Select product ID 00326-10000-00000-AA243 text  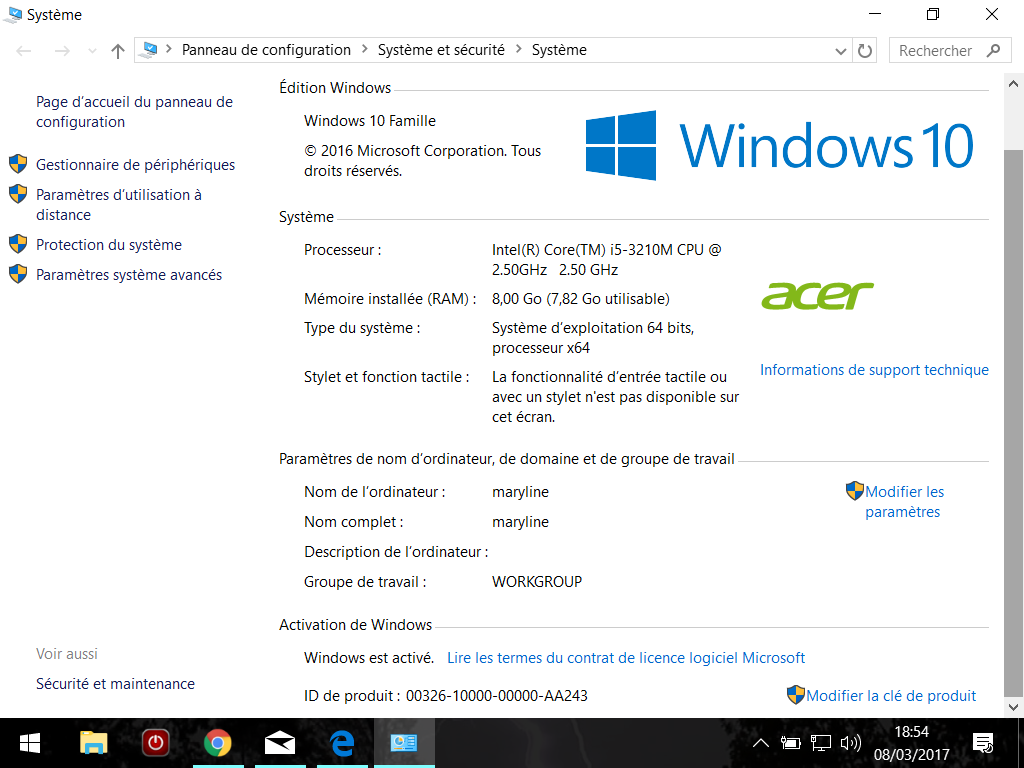[x=496, y=696]
